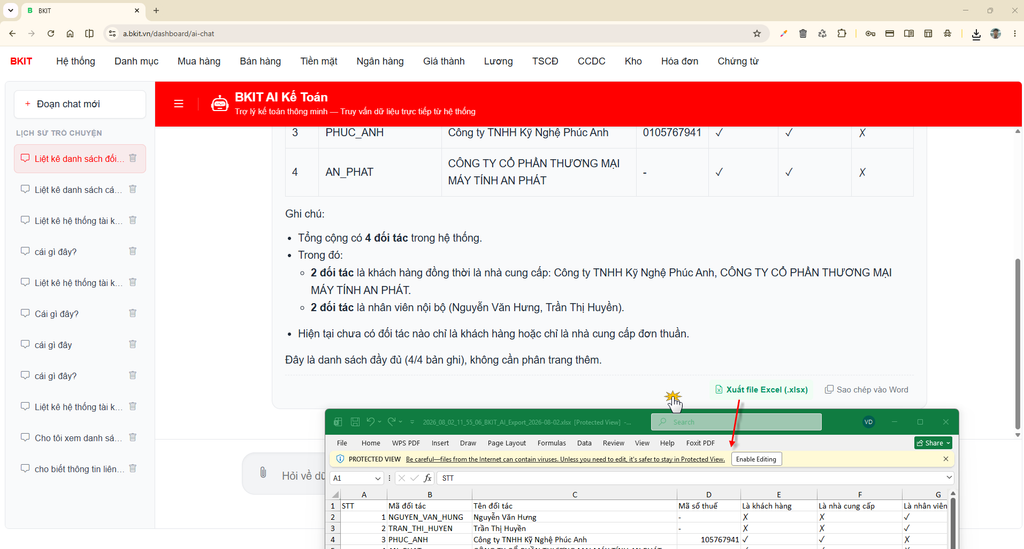This screenshot has height=549, width=1024.
Task: Select cell 'NGUYEN_VAN_HUNG' in the Excel sheet
Action: point(429,517)
